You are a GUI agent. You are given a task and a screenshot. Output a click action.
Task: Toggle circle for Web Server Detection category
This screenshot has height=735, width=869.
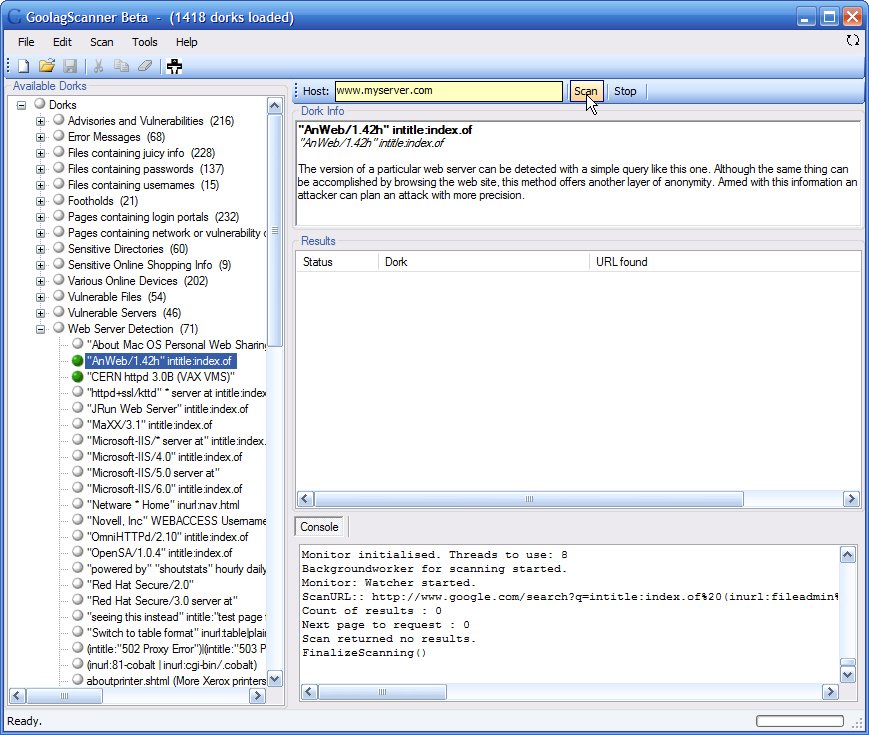(59, 328)
